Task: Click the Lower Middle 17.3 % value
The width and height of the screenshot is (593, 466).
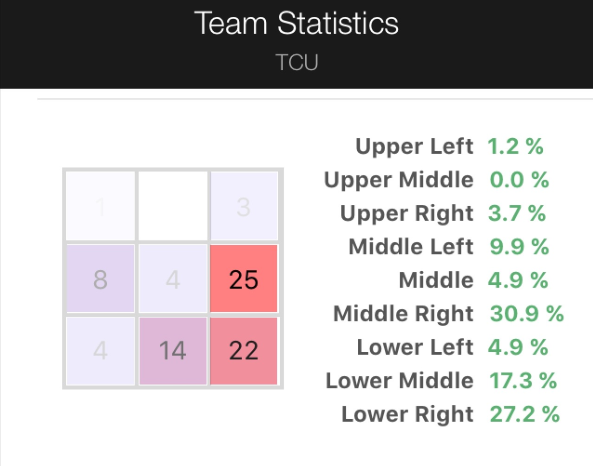Action: [x=523, y=381]
